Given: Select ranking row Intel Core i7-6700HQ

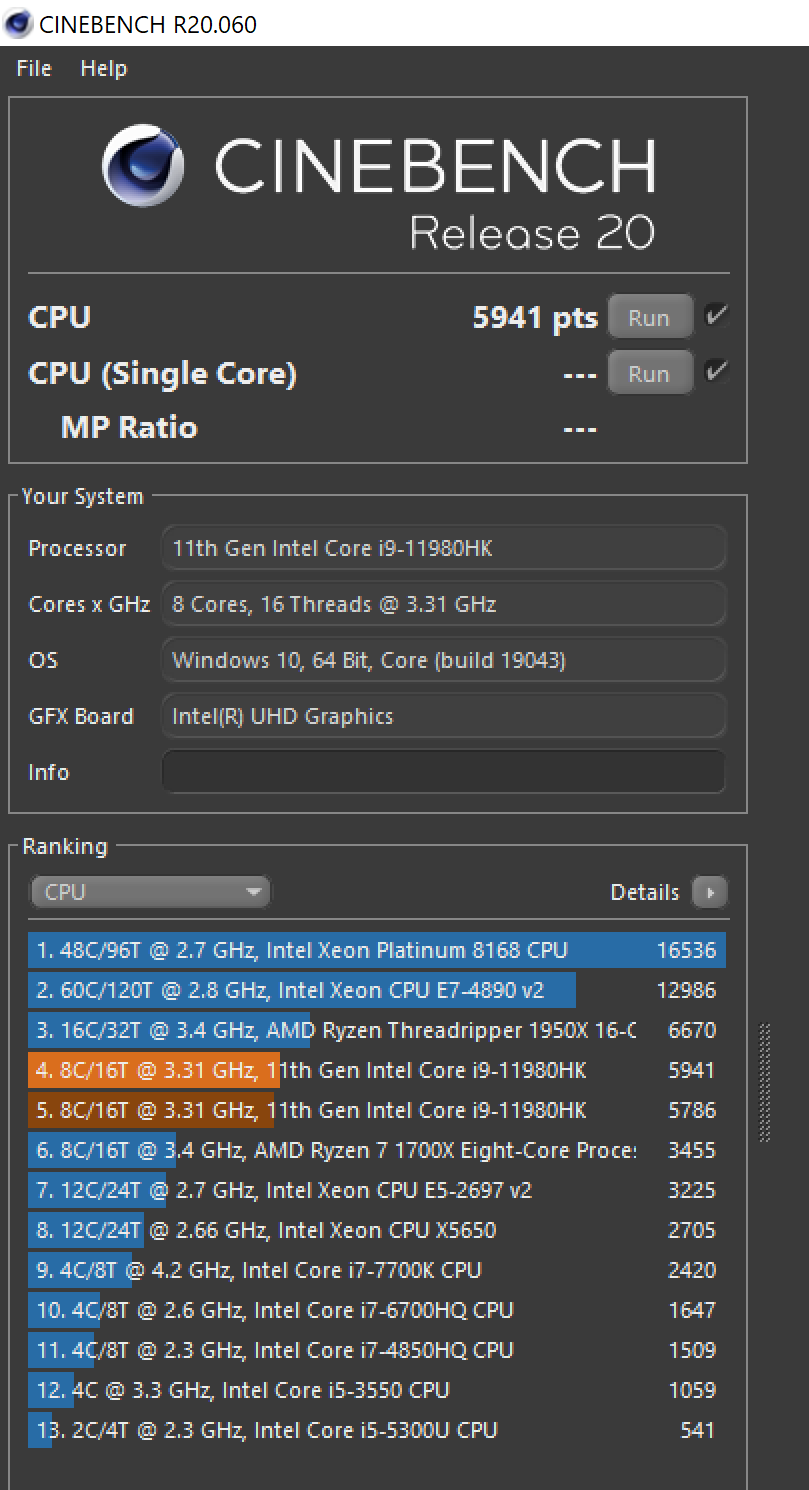Looking at the screenshot, I should (377, 1310).
